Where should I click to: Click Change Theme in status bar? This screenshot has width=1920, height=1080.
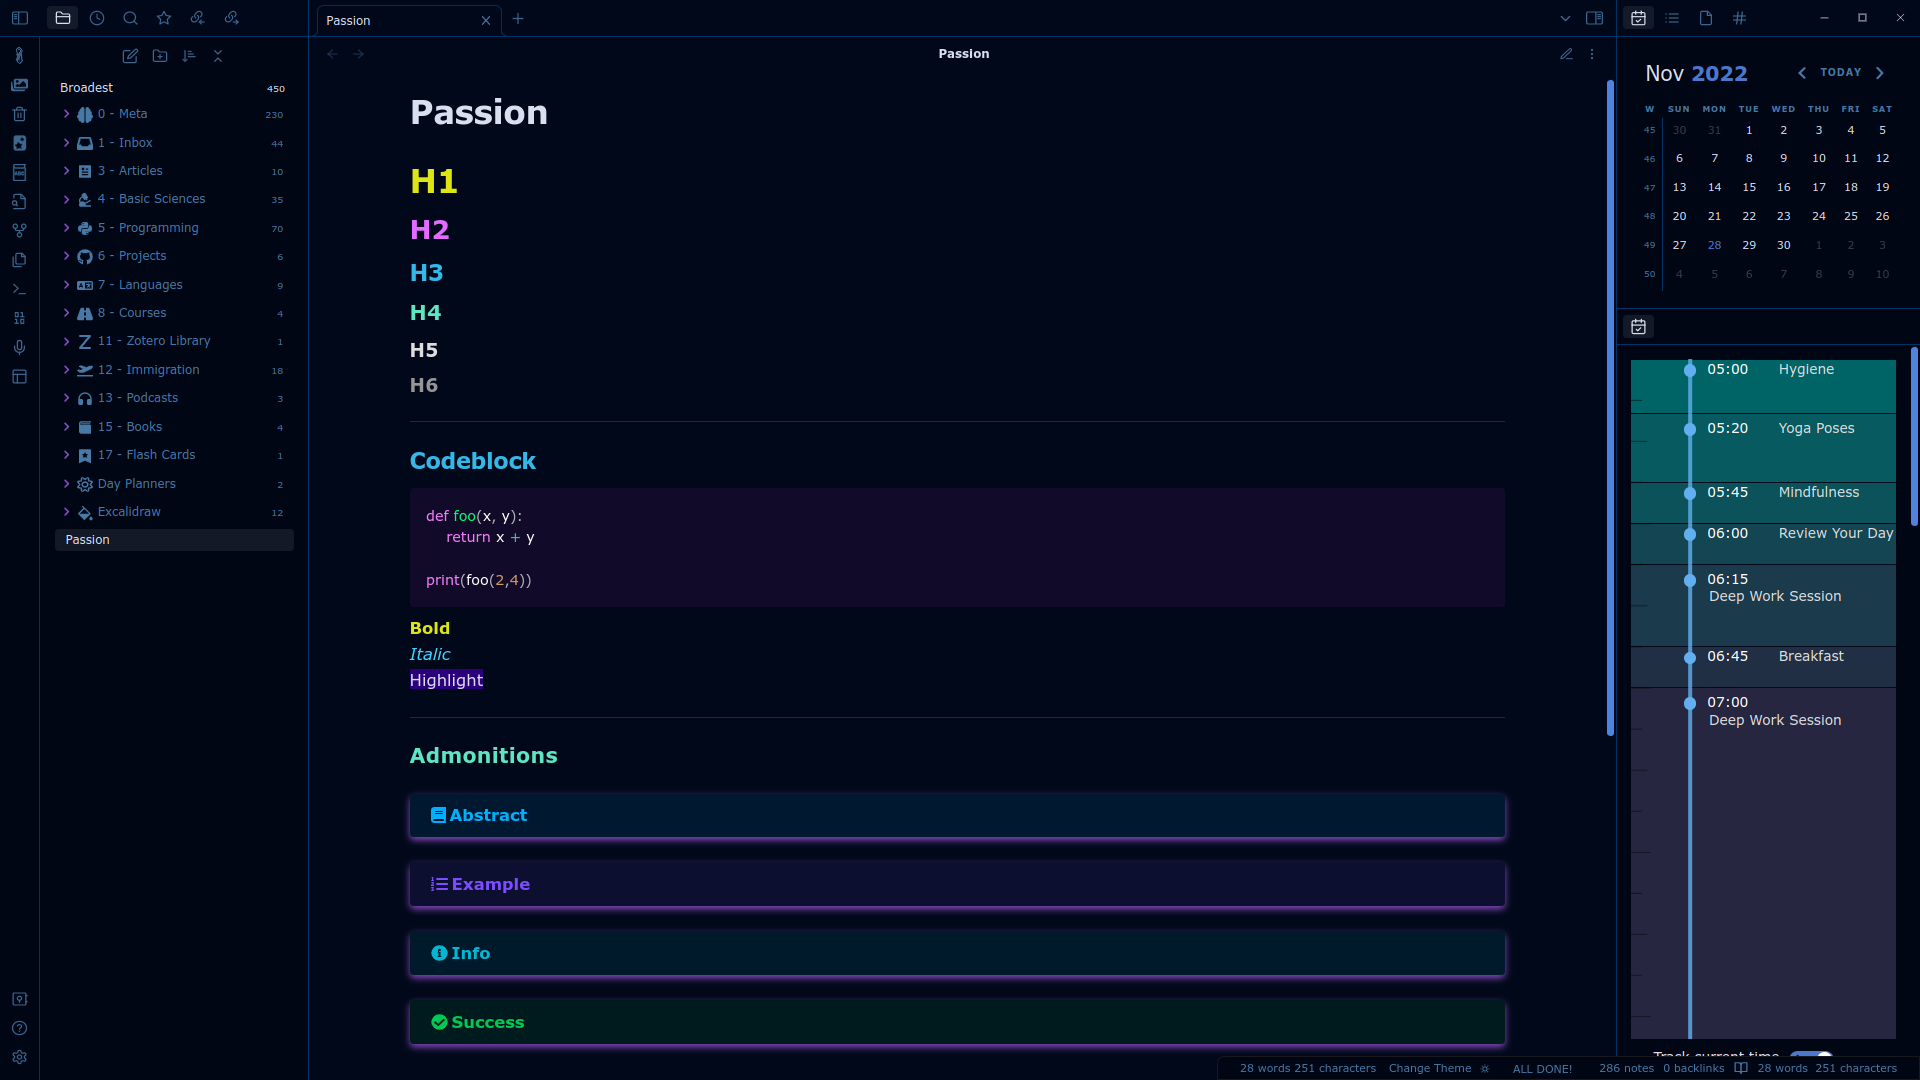click(x=1429, y=1068)
